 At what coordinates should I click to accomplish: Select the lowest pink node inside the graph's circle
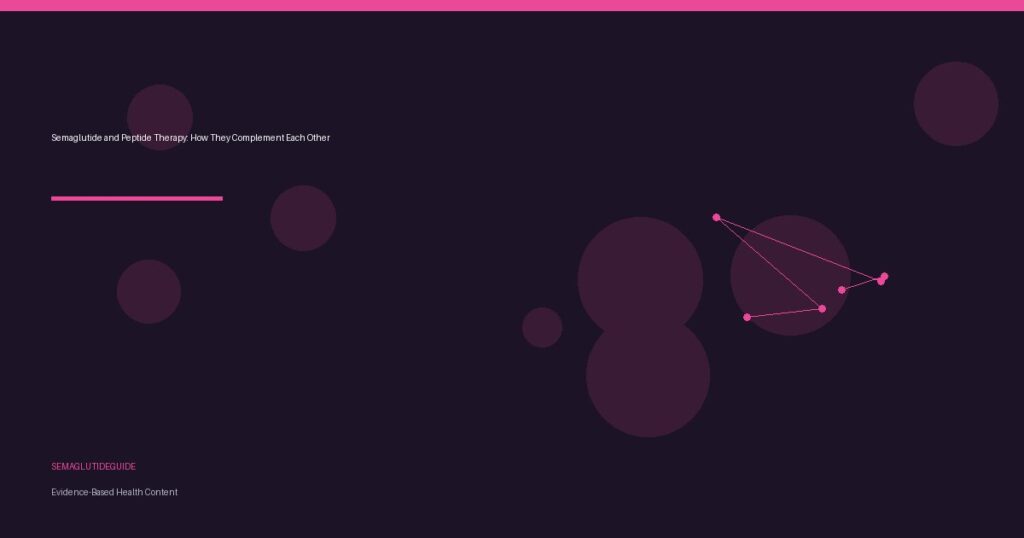click(x=822, y=308)
